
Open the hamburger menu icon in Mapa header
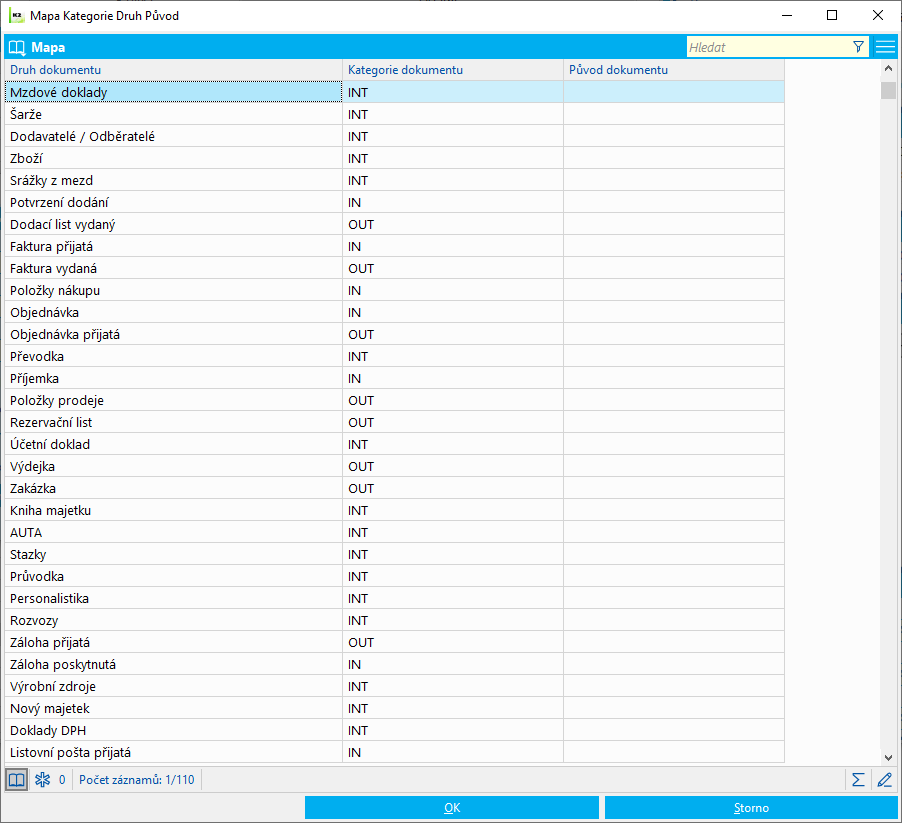885,47
